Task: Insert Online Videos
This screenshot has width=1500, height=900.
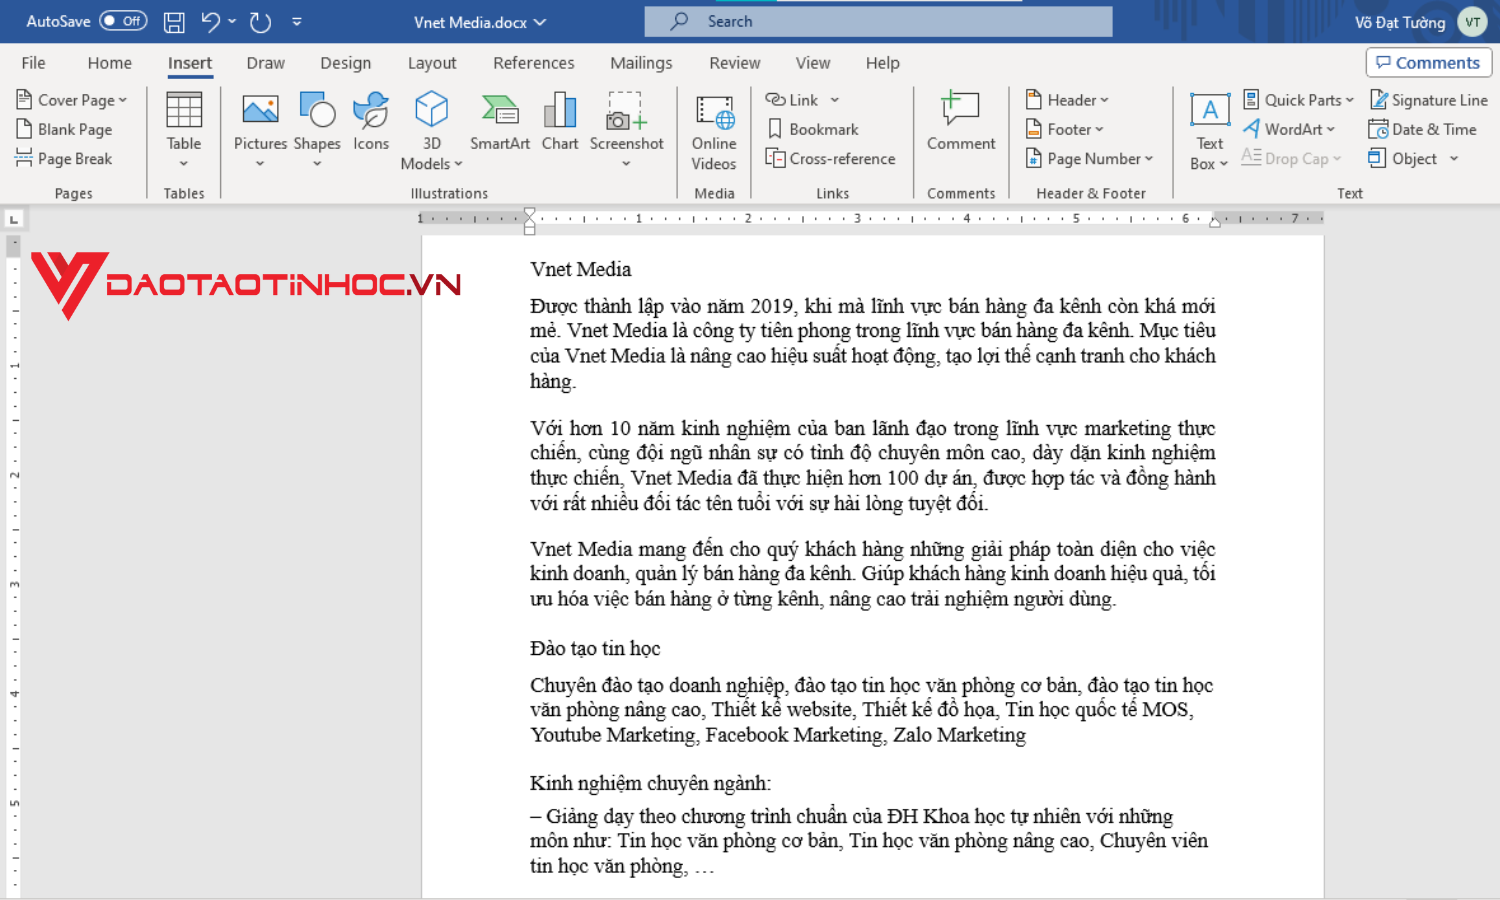Action: tap(713, 132)
